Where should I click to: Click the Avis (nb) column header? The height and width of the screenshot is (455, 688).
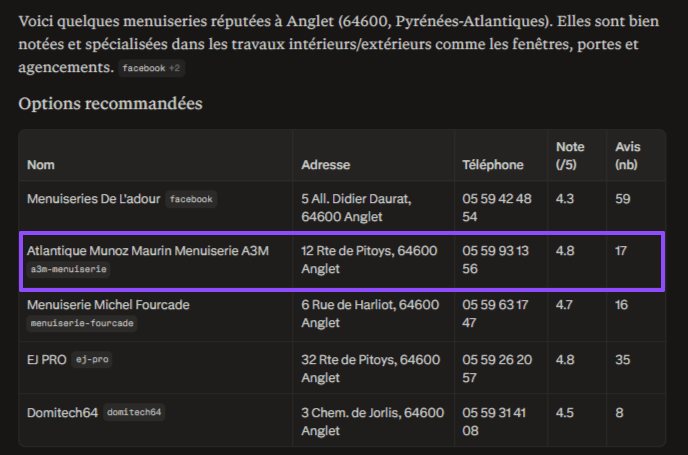click(x=627, y=156)
